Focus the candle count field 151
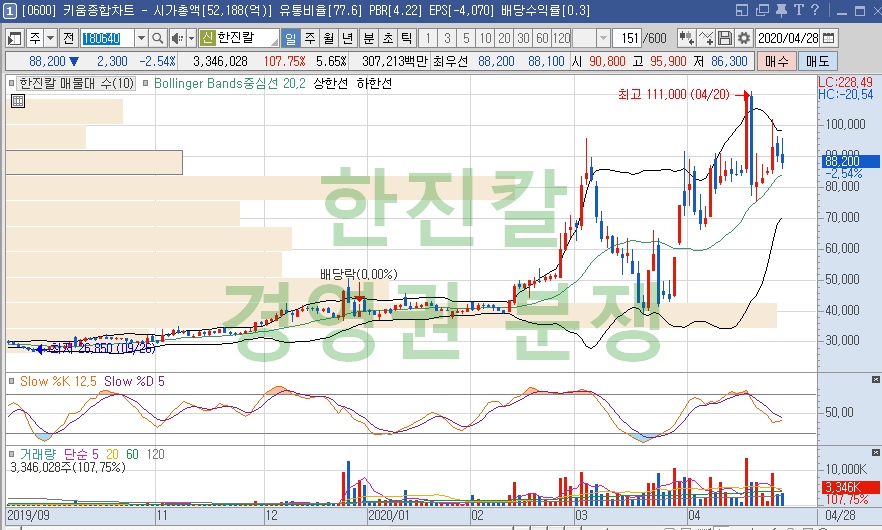 point(627,38)
